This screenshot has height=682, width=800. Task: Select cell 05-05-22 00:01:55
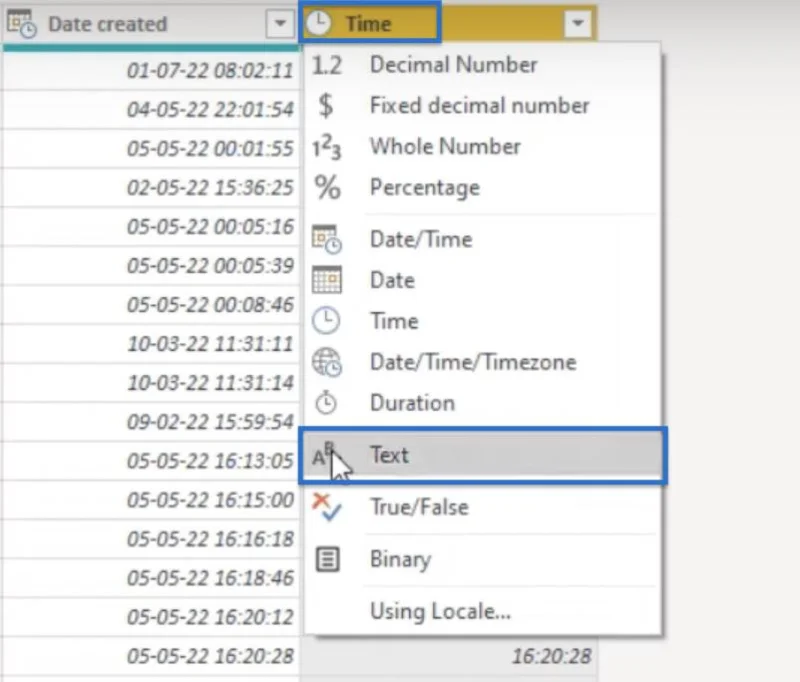[x=151, y=148]
